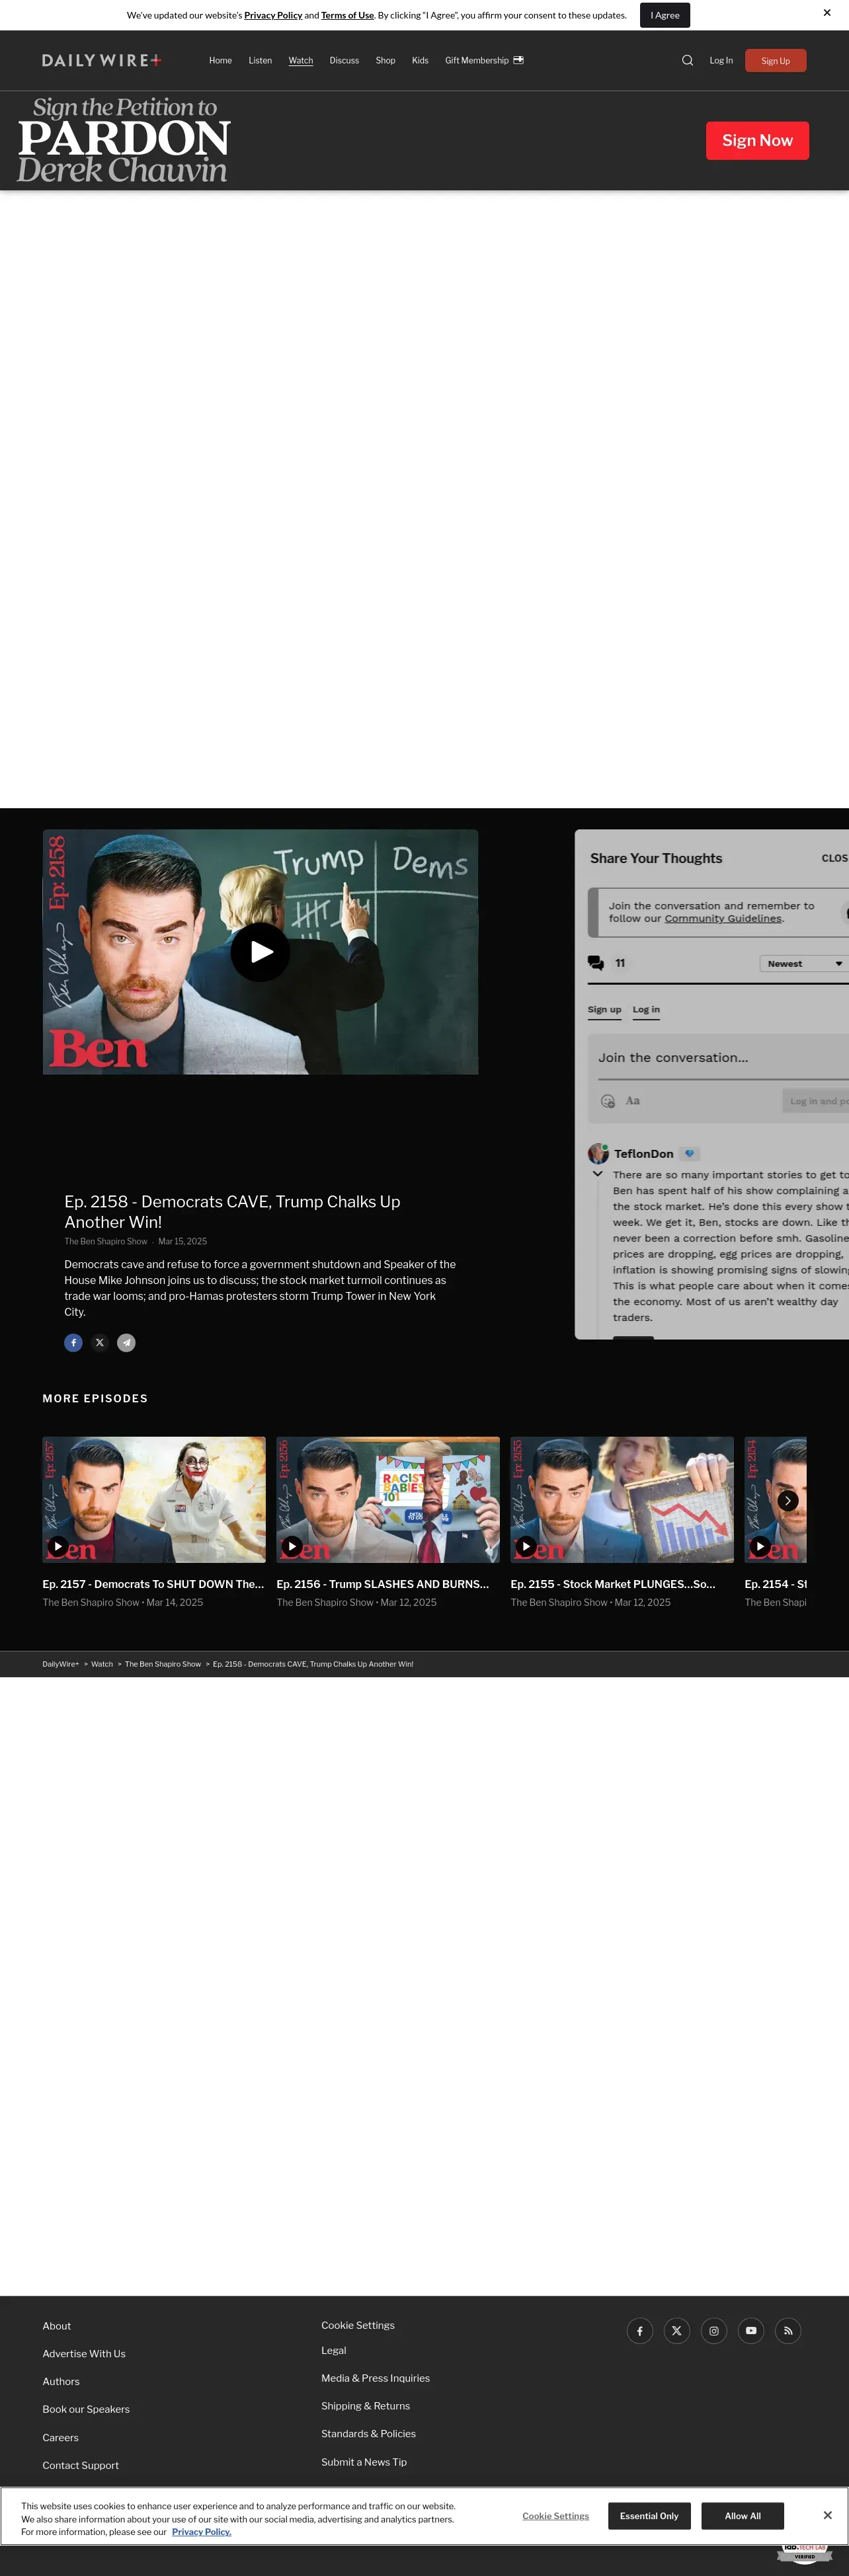Dismiss the privacy update notice with the X

click(827, 13)
